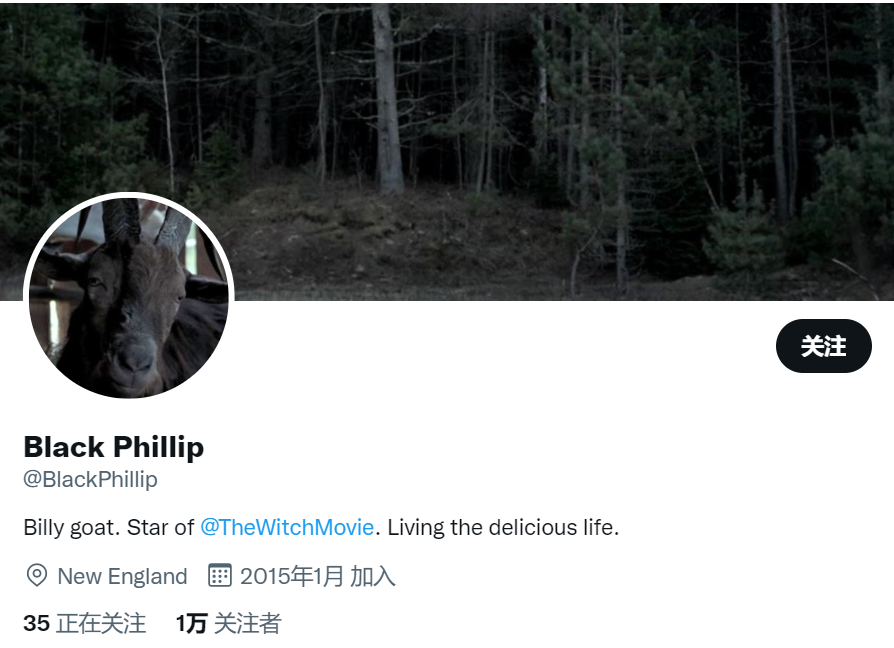Select the @BlackPhillip handle text

coord(90,479)
